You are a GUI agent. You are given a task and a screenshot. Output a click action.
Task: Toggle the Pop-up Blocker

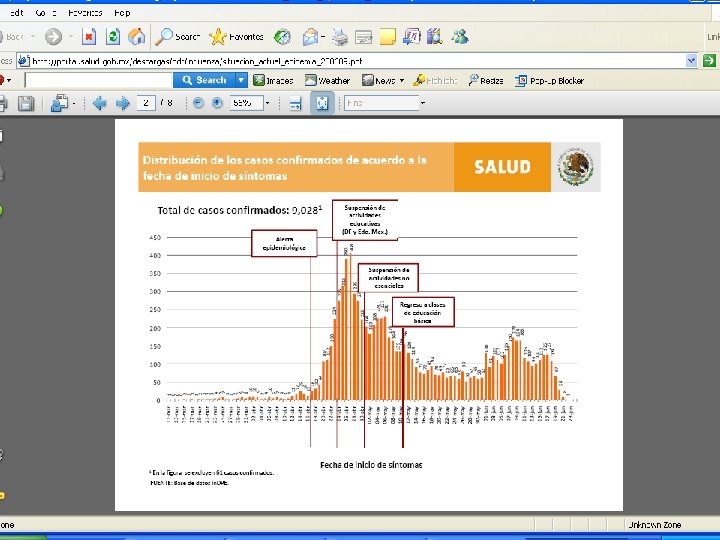549,81
